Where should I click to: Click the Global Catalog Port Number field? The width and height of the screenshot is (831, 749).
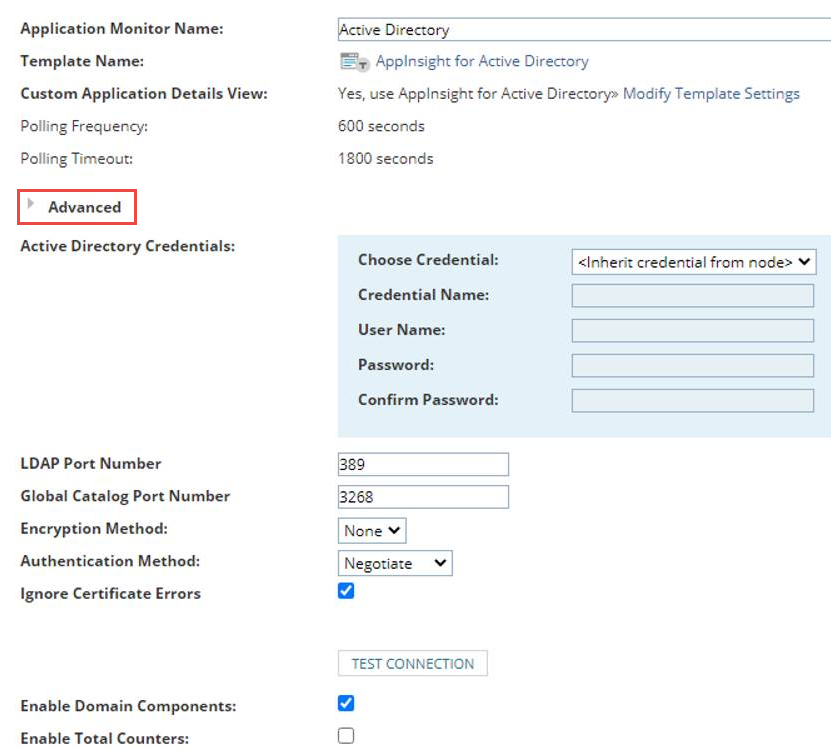[x=423, y=497]
